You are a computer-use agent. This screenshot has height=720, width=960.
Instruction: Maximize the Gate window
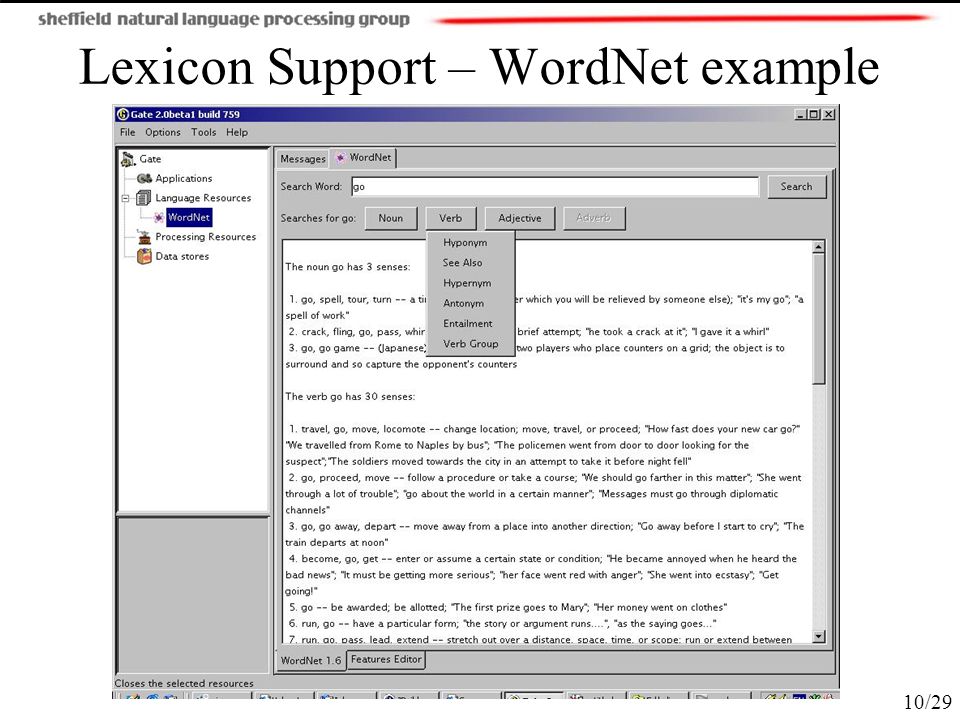tap(814, 114)
